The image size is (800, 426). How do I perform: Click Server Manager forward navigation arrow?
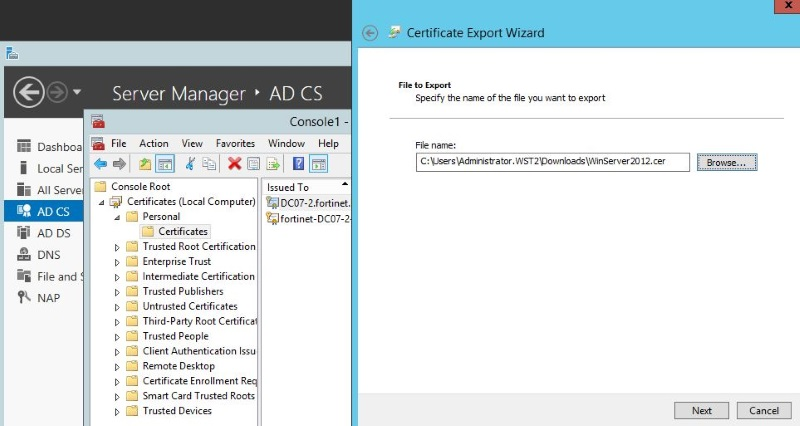[57, 92]
